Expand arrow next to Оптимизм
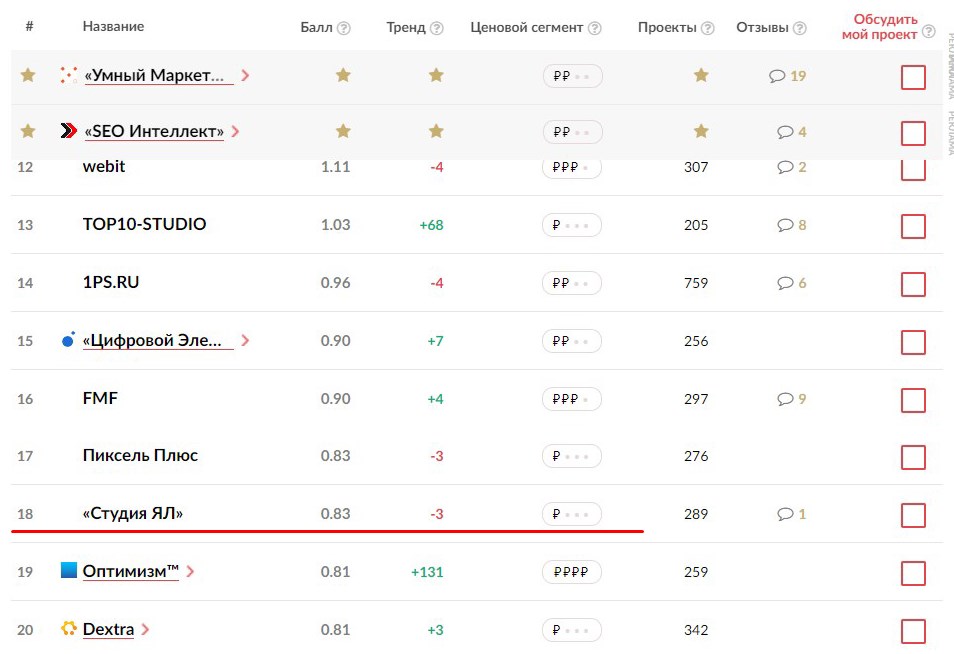Viewport: 954px width, 654px height. pyautogui.click(x=190, y=571)
